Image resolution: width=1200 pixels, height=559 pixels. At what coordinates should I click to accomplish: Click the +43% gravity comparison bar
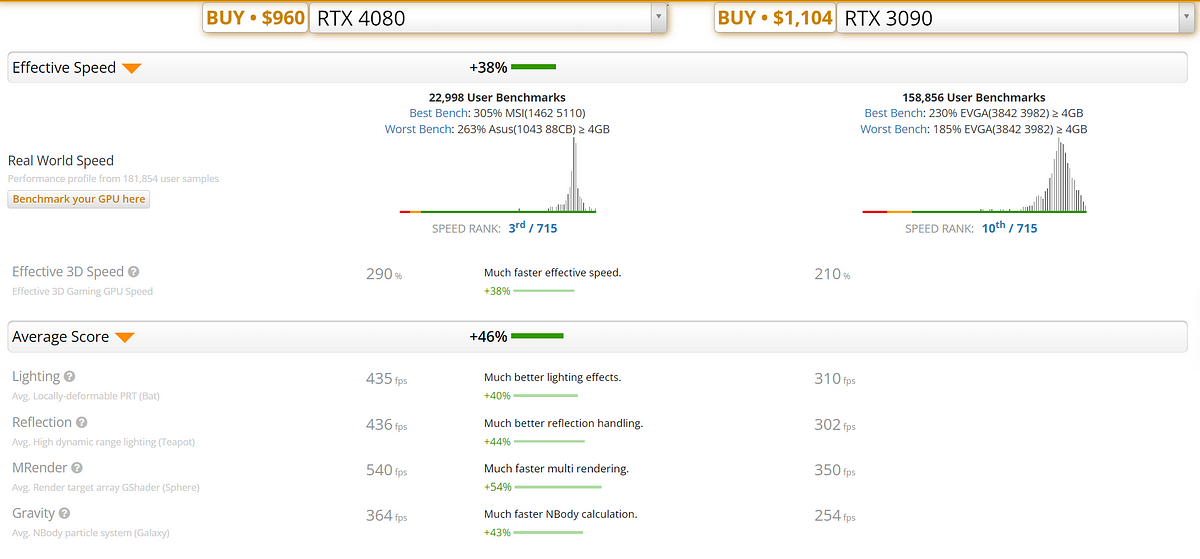[549, 533]
